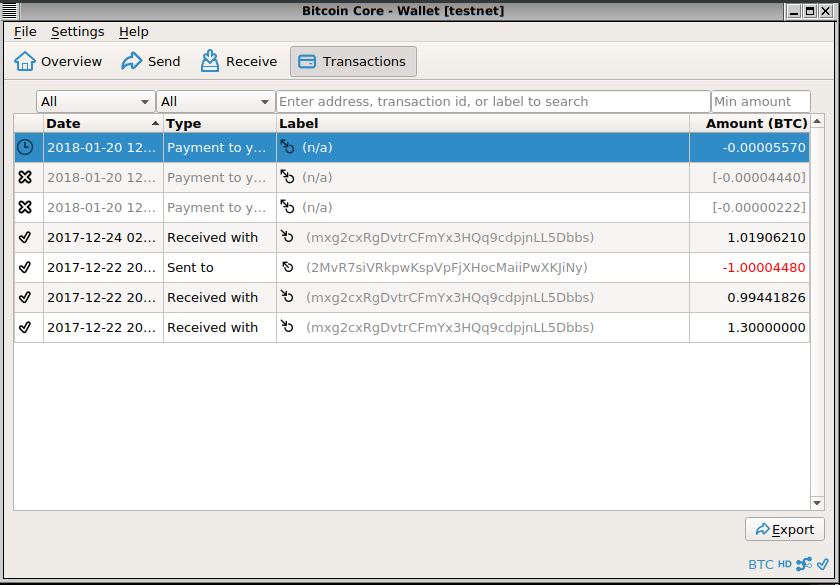Screen dimensions: 840x585
Task: Click the confirmed checkmark for 0.99441826
Action: coord(25,297)
